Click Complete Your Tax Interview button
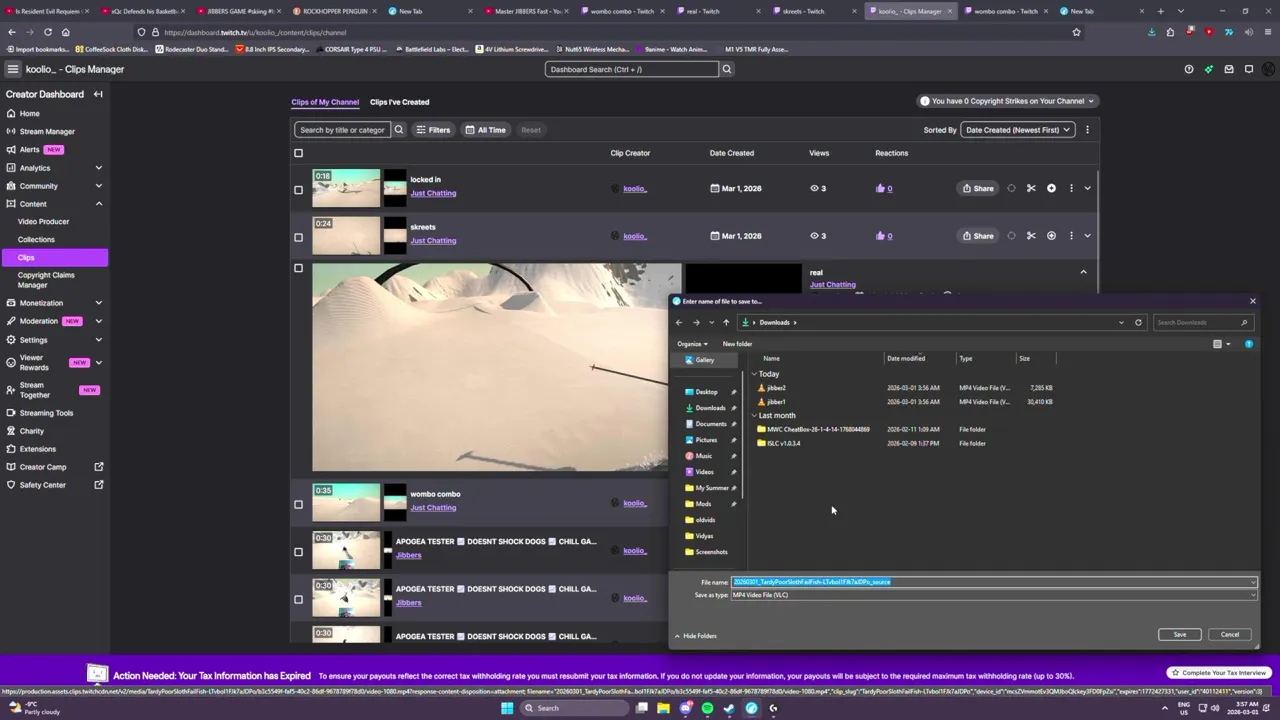This screenshot has height=720, width=1280. click(1217, 673)
